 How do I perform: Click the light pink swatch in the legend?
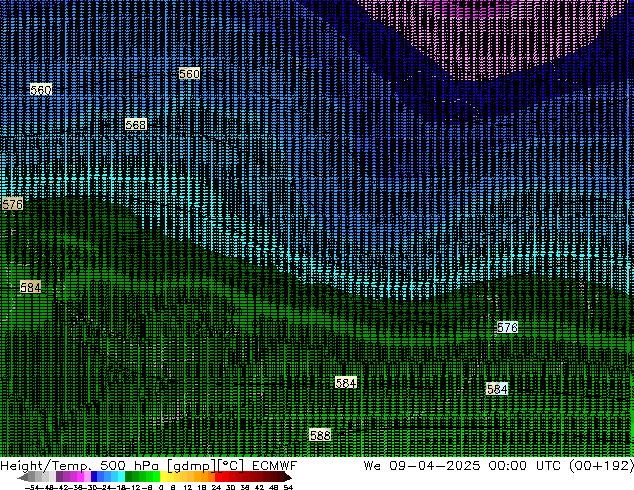pyautogui.click(x=87, y=476)
